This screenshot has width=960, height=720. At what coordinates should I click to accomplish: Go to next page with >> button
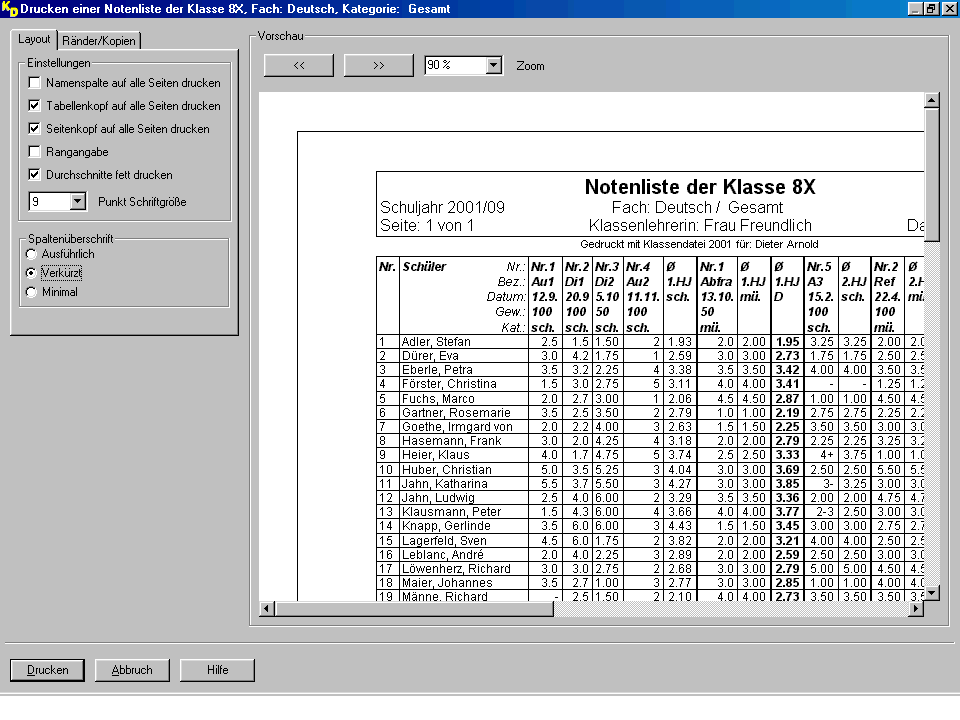click(378, 66)
